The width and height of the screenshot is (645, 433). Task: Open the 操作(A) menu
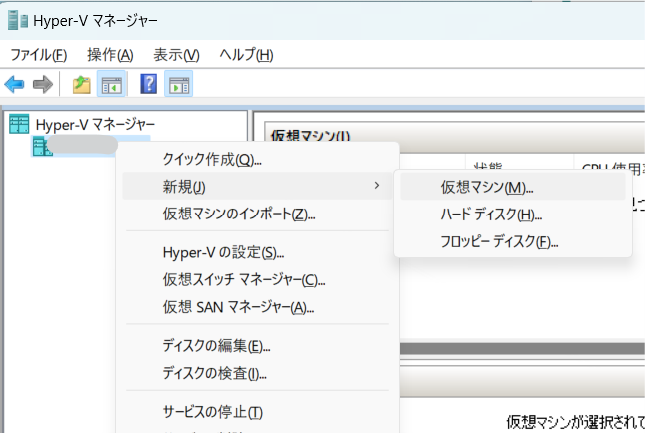tap(110, 55)
